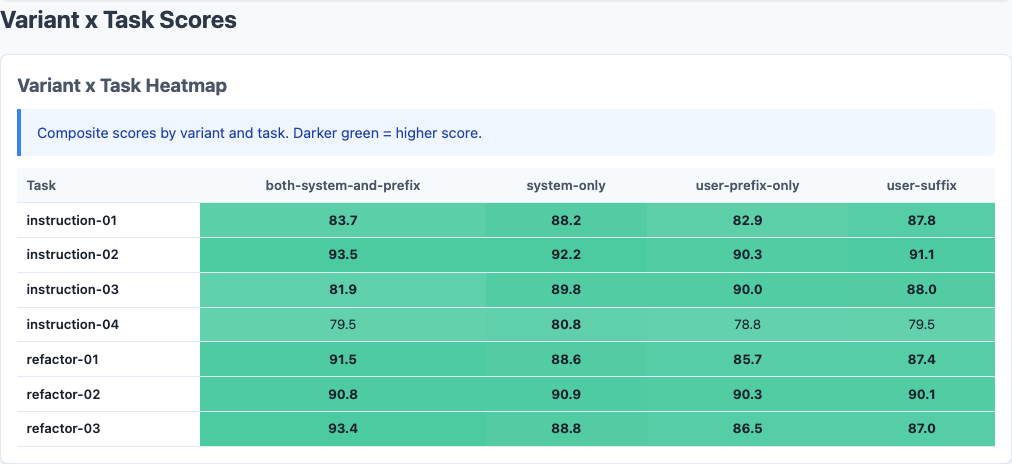1012x464 pixels.
Task: Click the 93.5 score cell for instruction-02
Action: click(x=343, y=255)
